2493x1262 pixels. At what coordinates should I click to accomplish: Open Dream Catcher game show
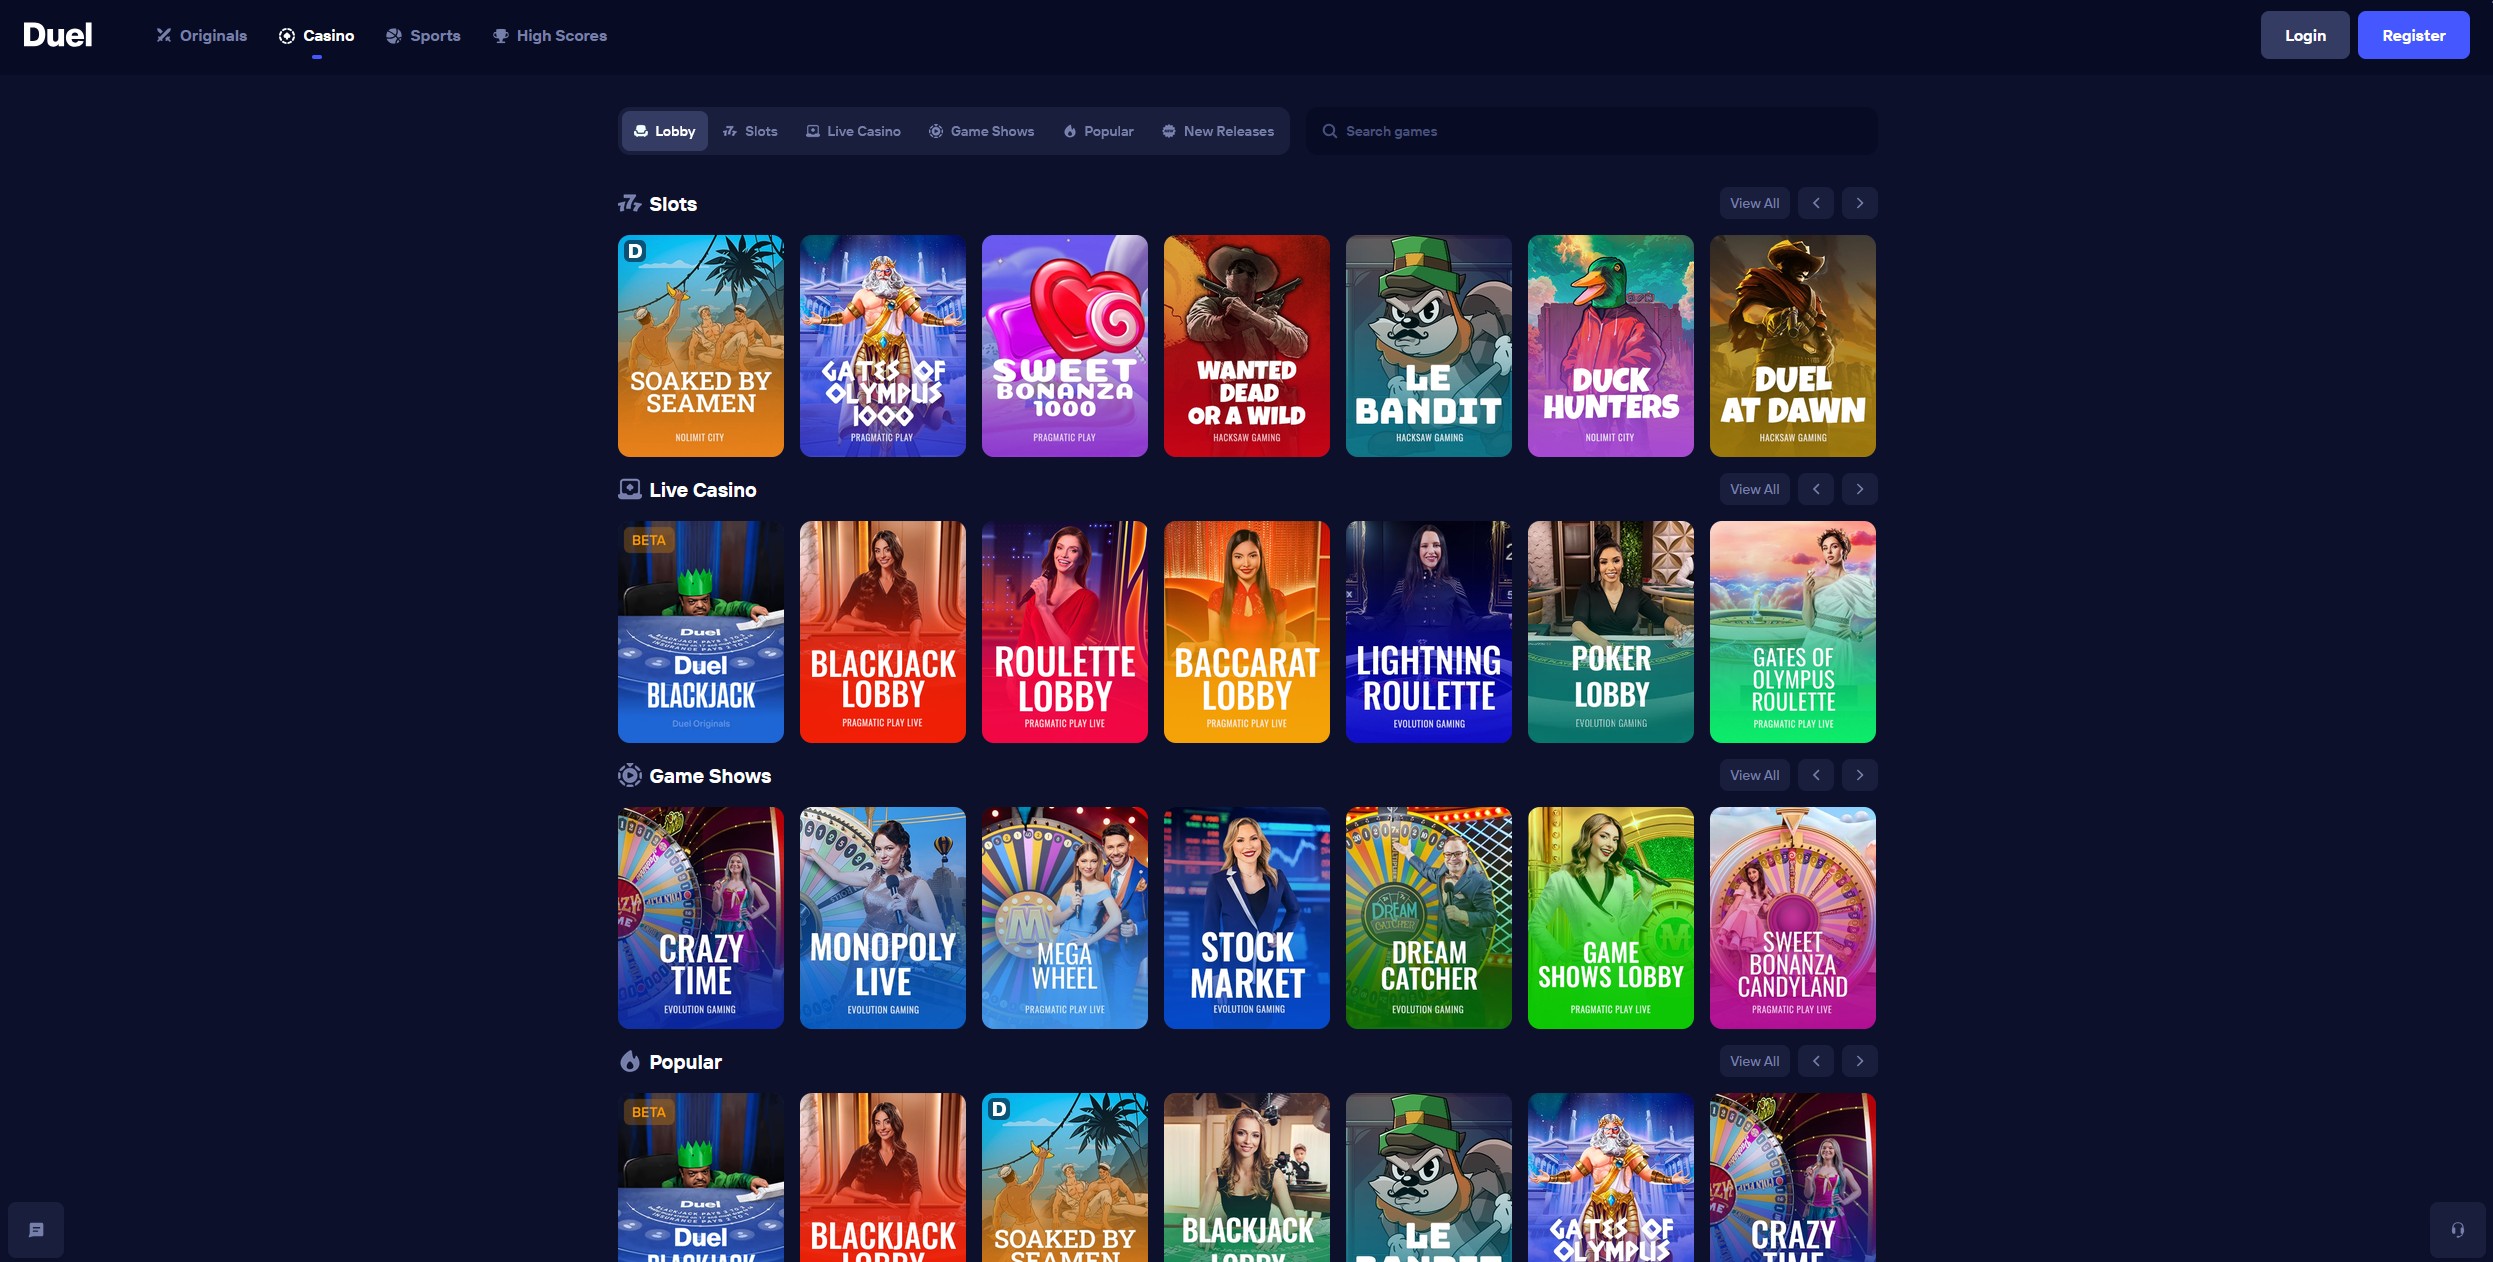(1429, 918)
